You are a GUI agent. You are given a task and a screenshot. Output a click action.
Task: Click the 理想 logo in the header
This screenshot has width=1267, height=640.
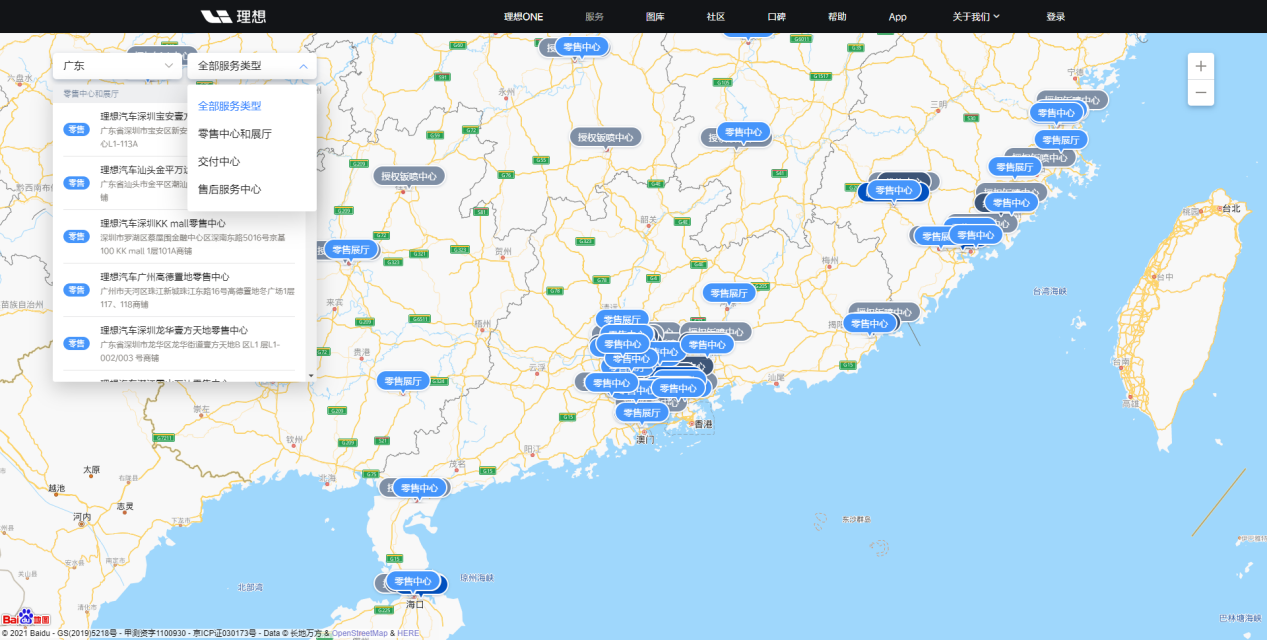pos(233,16)
